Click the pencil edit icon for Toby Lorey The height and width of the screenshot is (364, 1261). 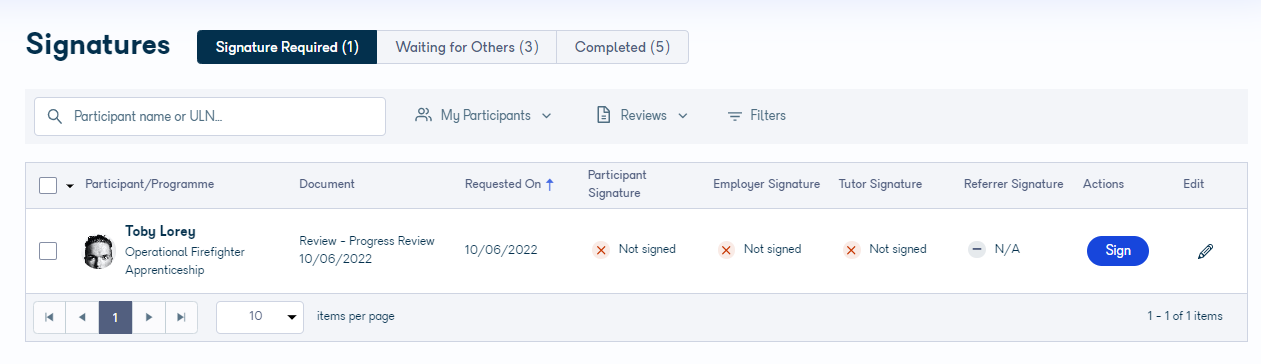(x=1205, y=251)
